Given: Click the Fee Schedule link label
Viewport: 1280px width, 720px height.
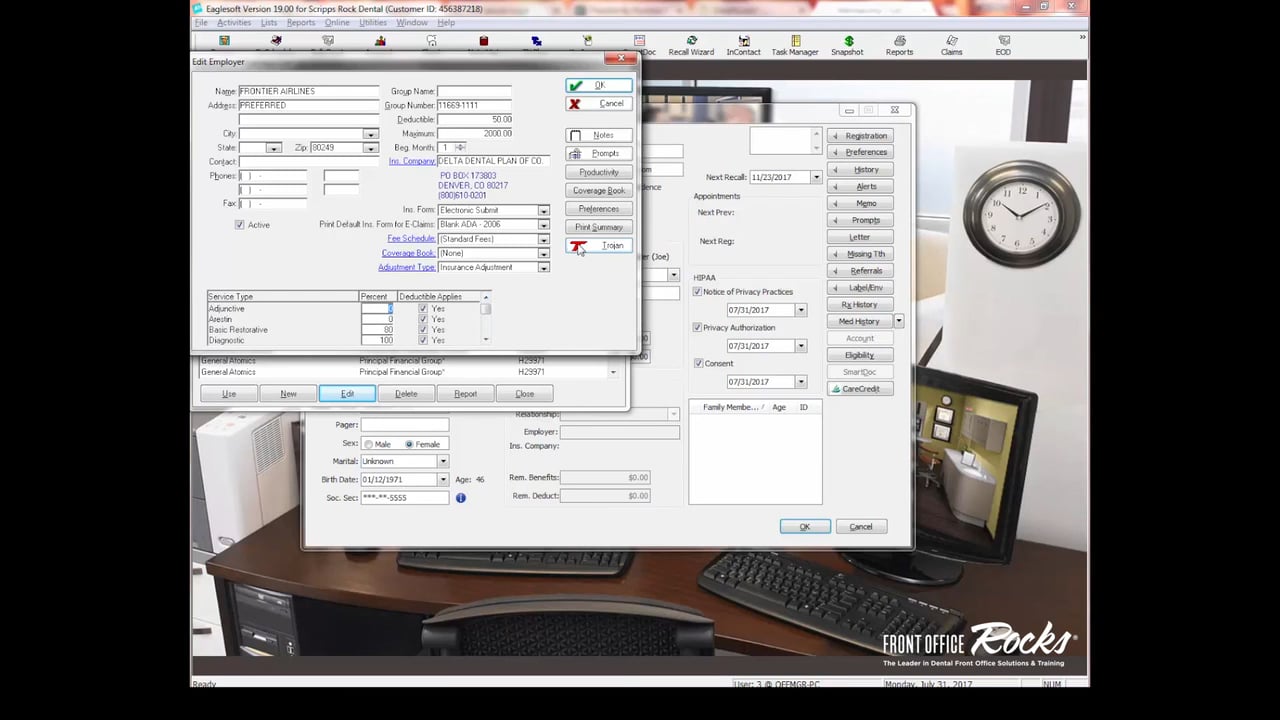Looking at the screenshot, I should [411, 239].
